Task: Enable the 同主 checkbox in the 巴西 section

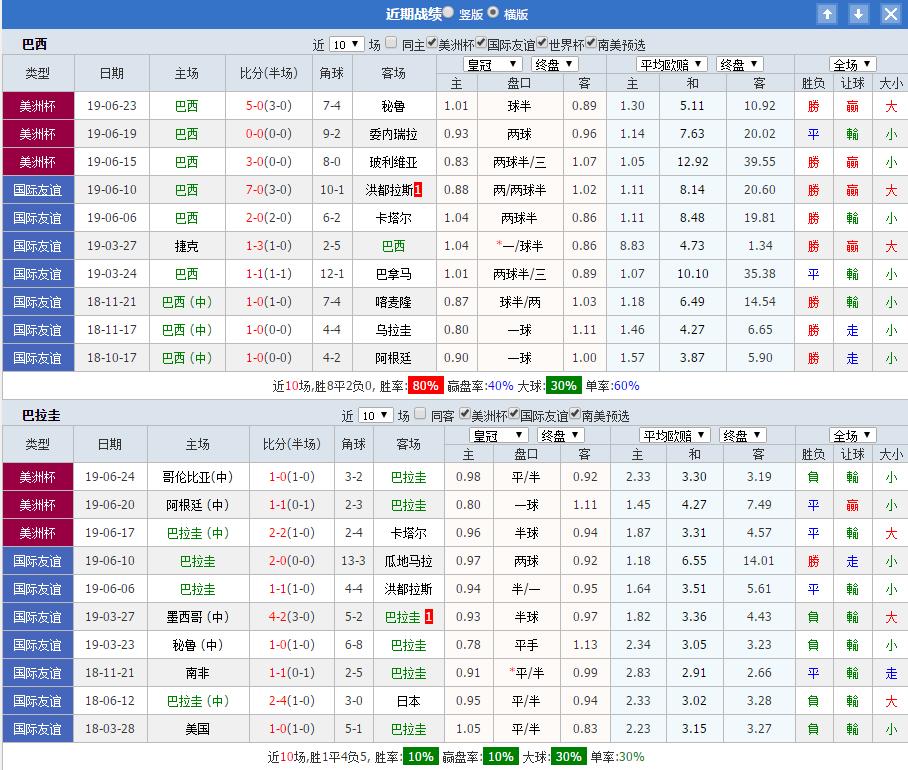Action: (x=390, y=43)
